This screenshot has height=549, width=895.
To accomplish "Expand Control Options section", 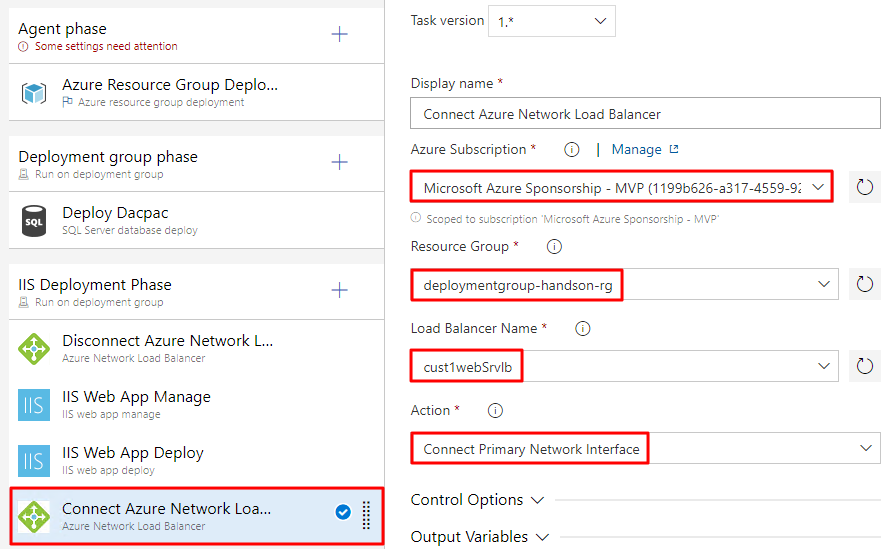I will 477,500.
